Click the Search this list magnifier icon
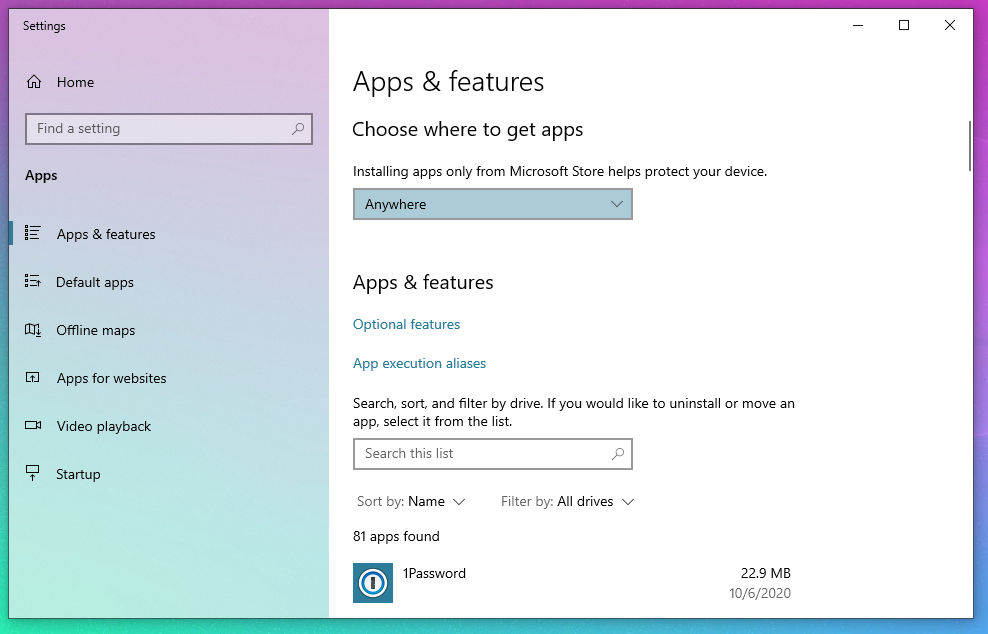 click(x=618, y=454)
